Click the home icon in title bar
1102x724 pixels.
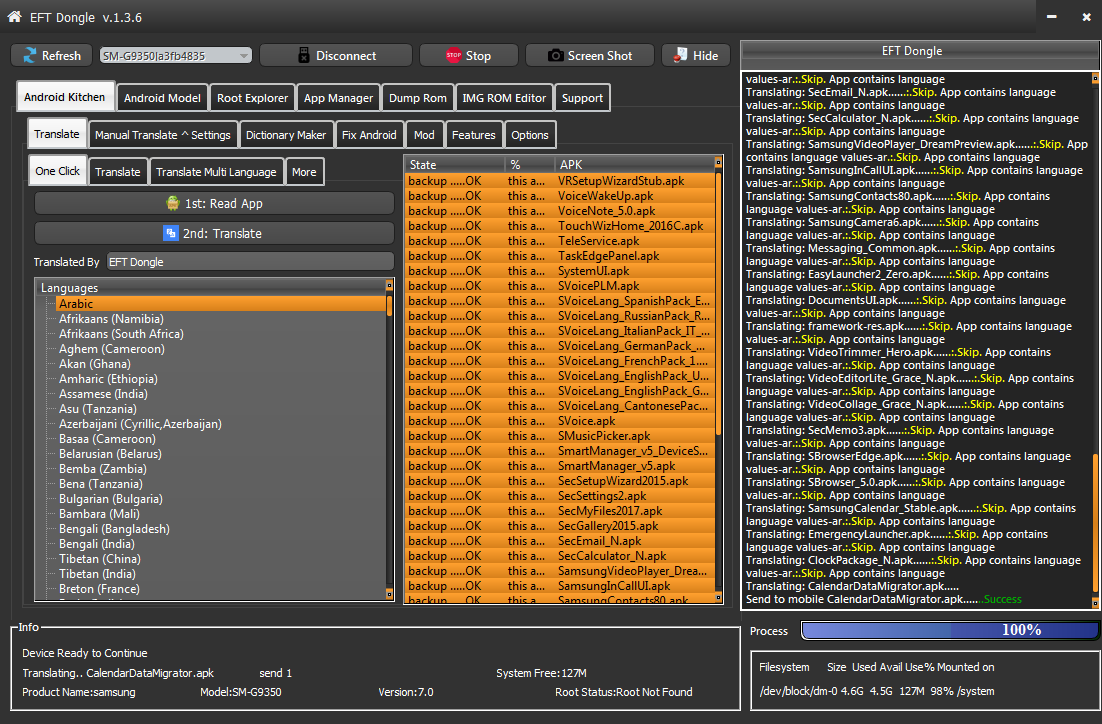click(14, 17)
